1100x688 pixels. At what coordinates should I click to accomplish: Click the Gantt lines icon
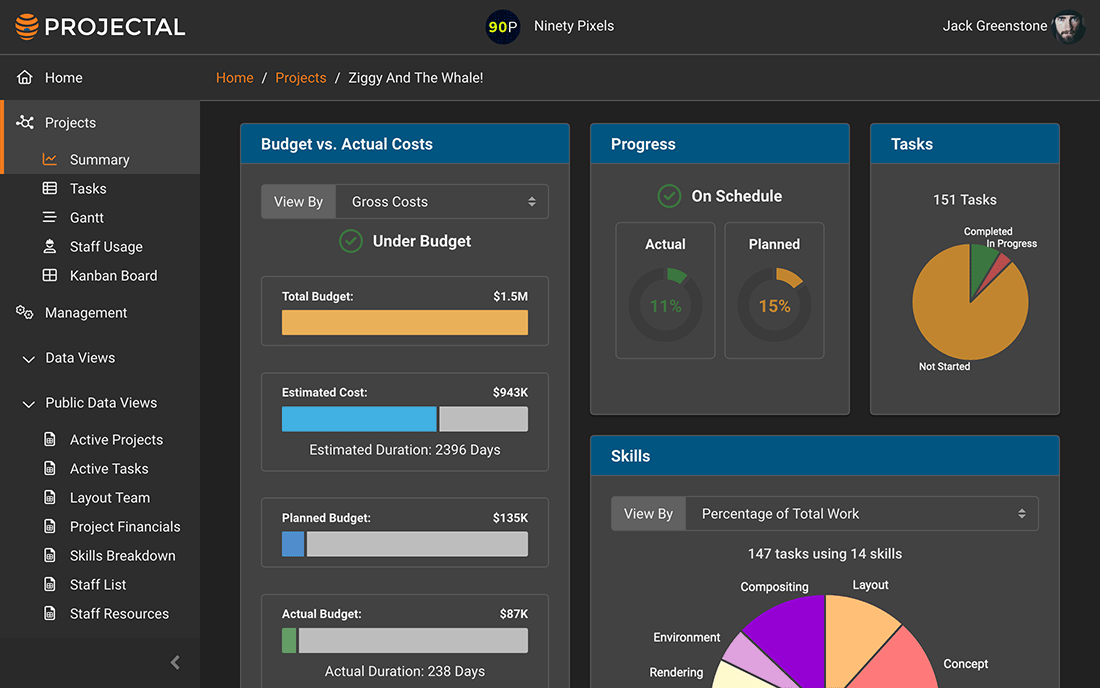tap(49, 217)
